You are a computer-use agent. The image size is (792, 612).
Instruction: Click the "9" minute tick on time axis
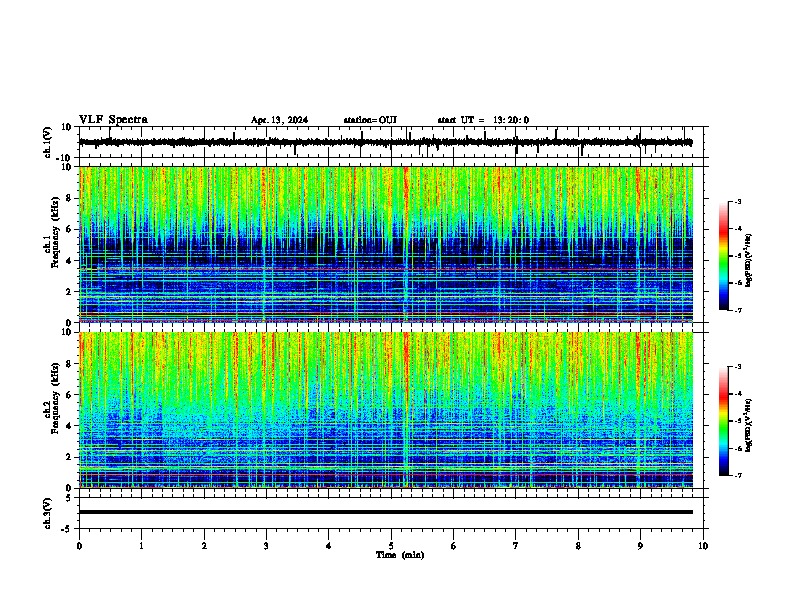(640, 546)
